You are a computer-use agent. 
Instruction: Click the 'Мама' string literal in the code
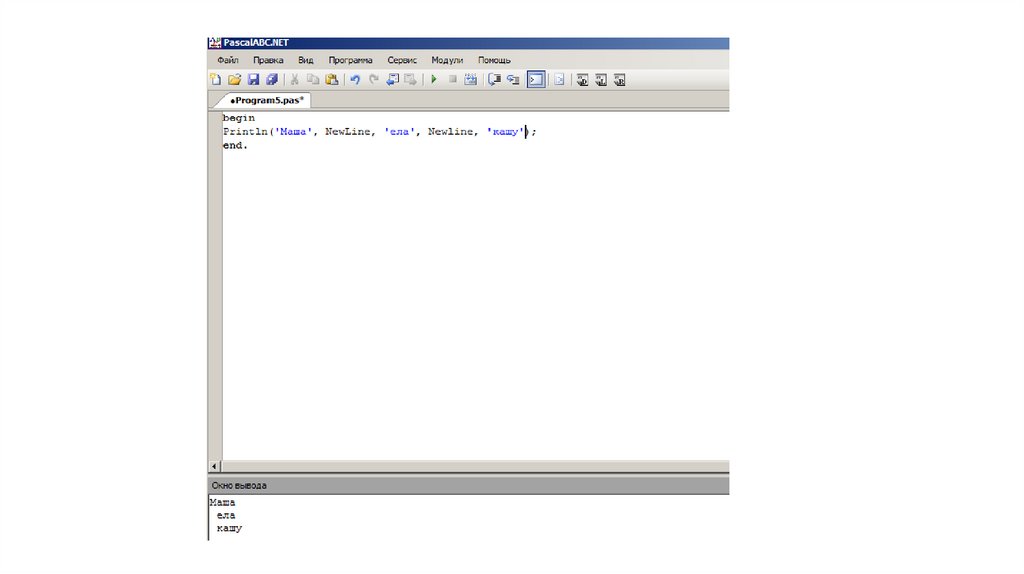[x=293, y=132]
